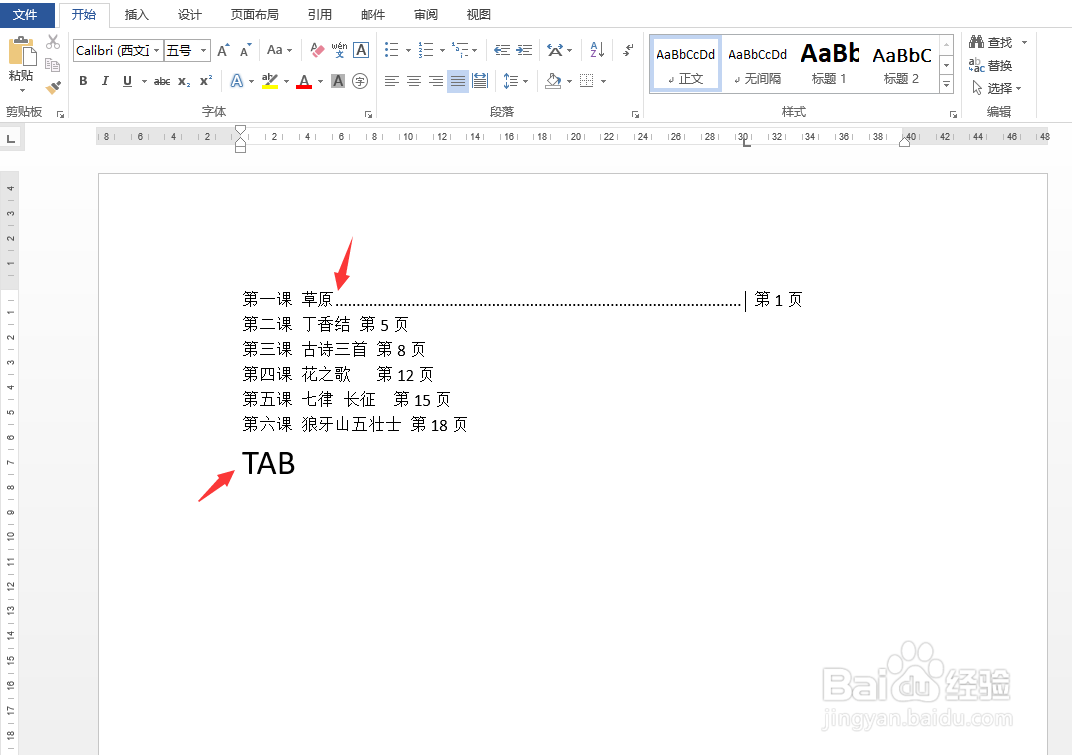Switch to the 页面布局 Page Layout tab
Image resolution: width=1072 pixels, height=755 pixels.
coord(254,14)
